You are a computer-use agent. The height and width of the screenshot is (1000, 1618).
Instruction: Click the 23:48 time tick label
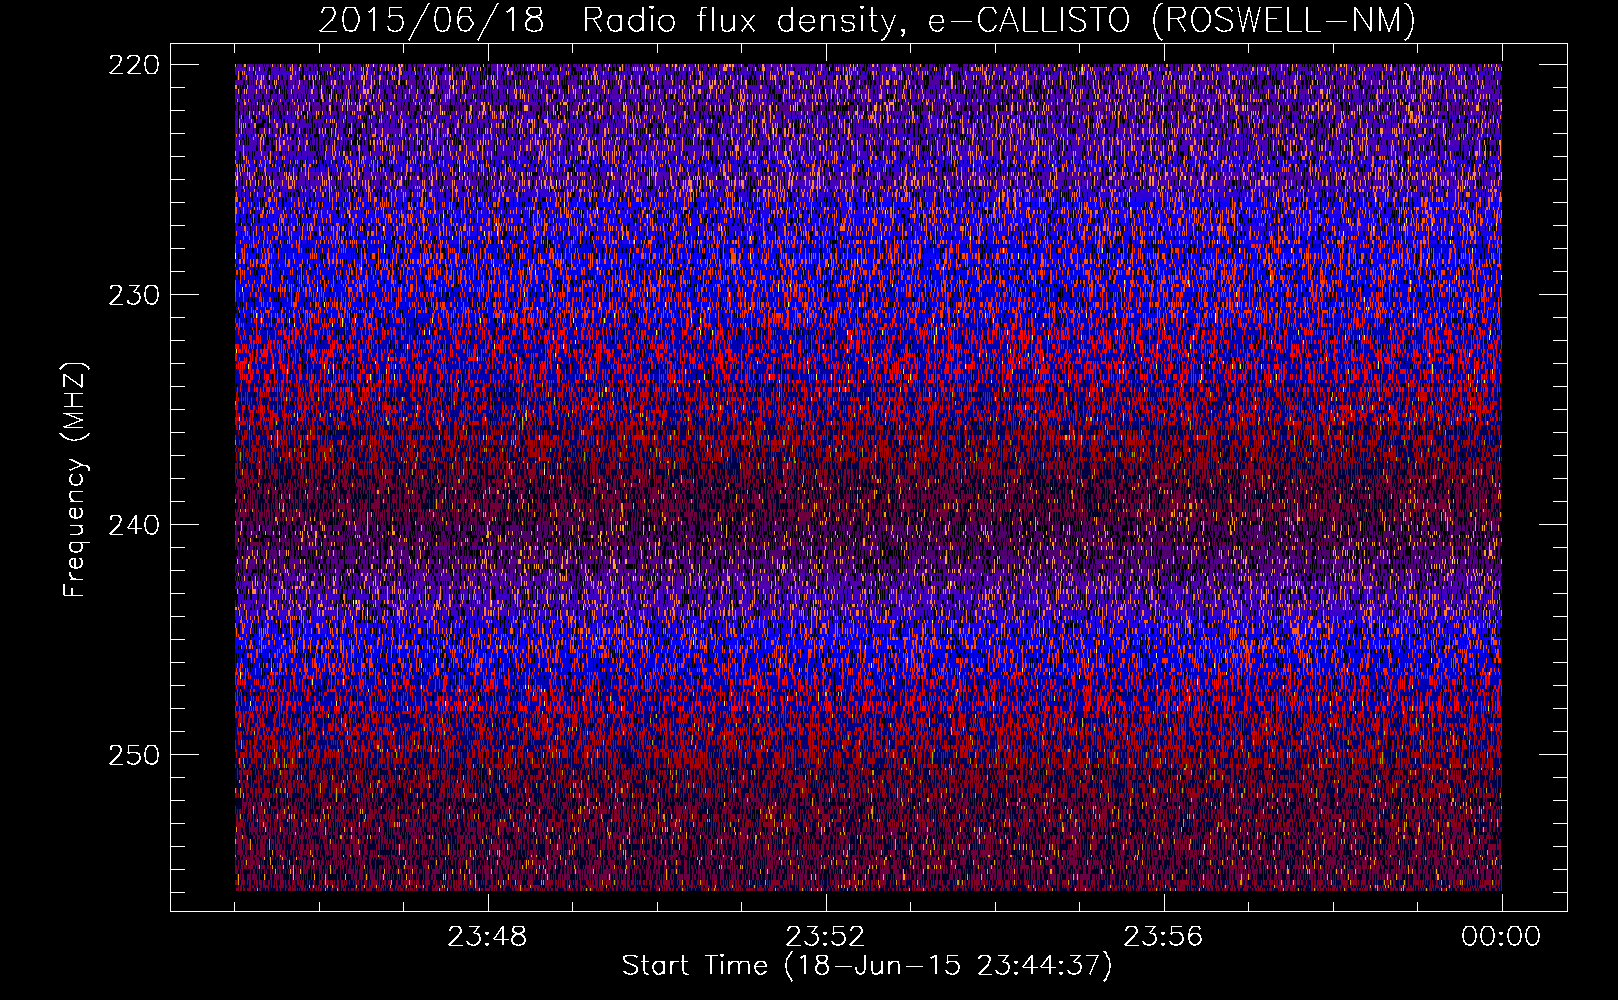(x=487, y=937)
